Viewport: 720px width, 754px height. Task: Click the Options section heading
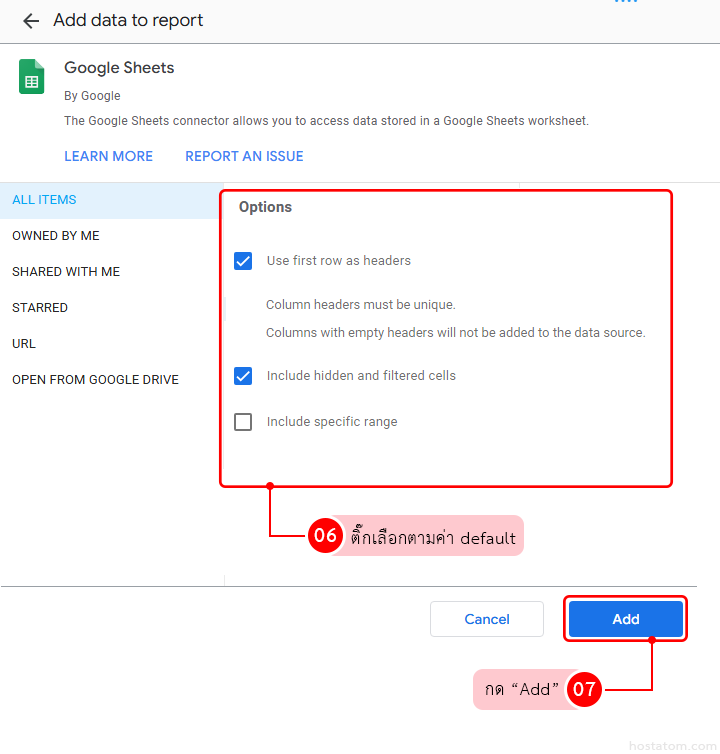(265, 207)
